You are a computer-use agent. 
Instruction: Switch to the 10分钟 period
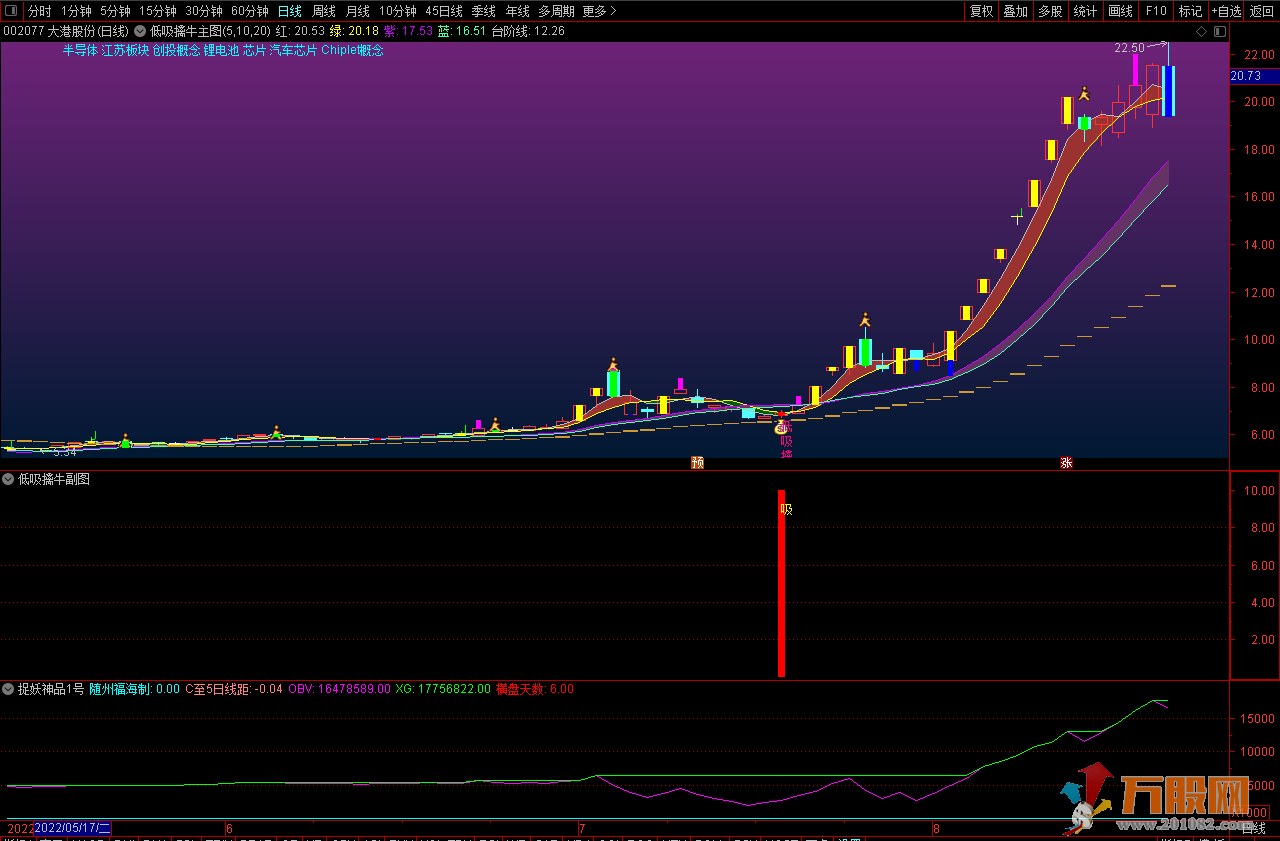pos(398,11)
